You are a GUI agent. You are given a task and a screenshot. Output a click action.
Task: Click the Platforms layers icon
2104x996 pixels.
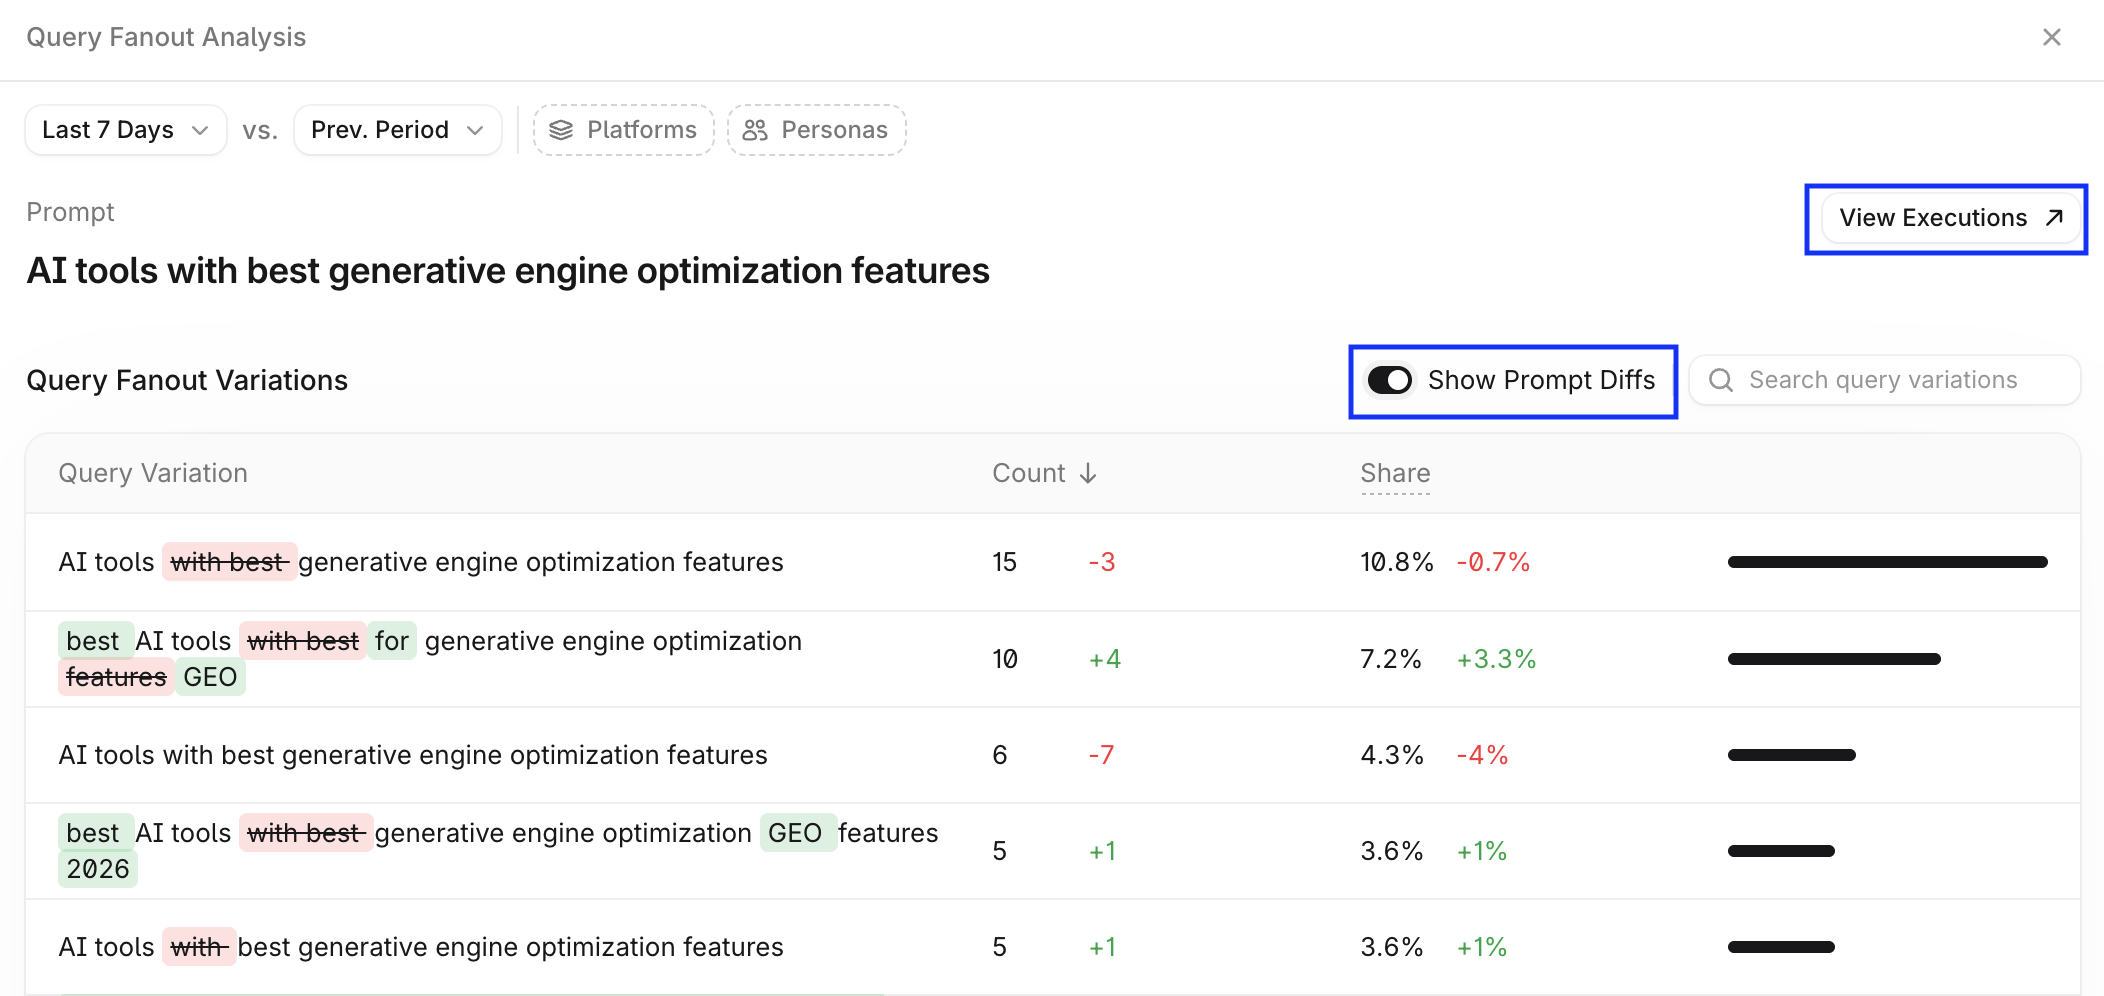[561, 130]
